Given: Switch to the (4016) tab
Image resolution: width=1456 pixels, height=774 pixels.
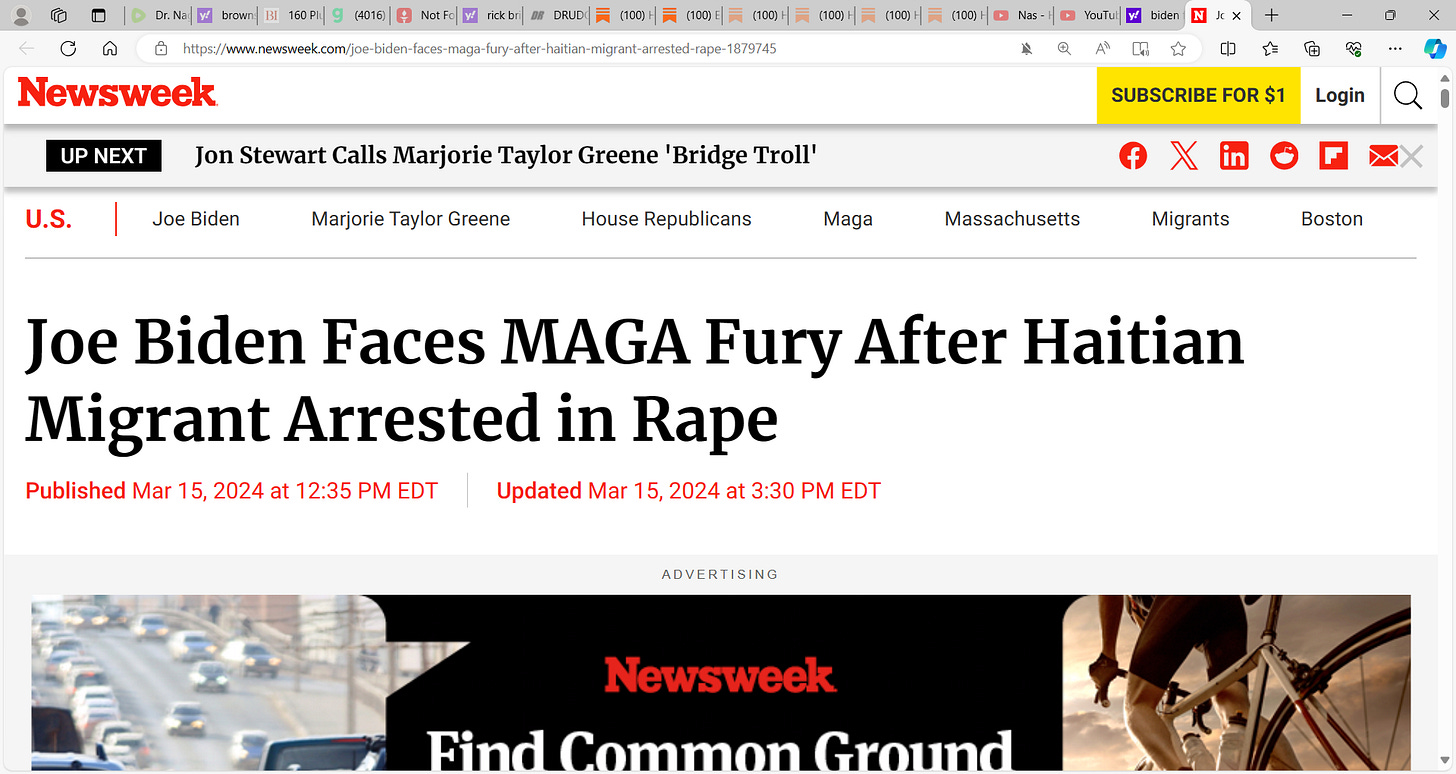Looking at the screenshot, I should point(358,15).
